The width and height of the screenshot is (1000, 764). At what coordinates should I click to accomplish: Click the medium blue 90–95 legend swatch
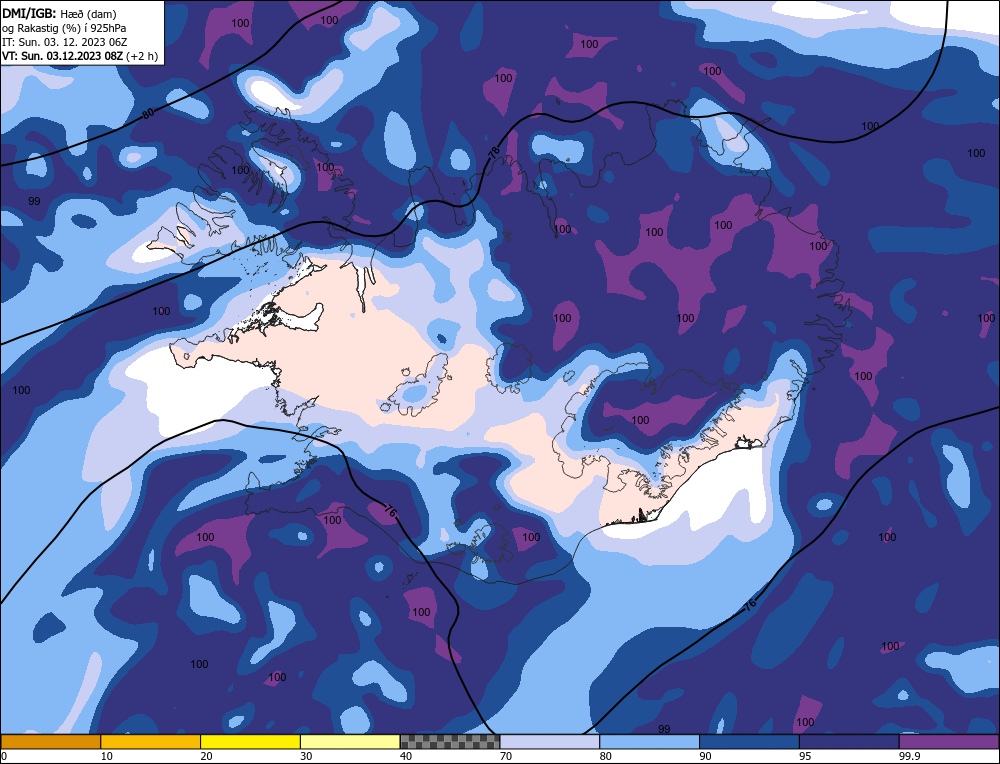[749, 741]
